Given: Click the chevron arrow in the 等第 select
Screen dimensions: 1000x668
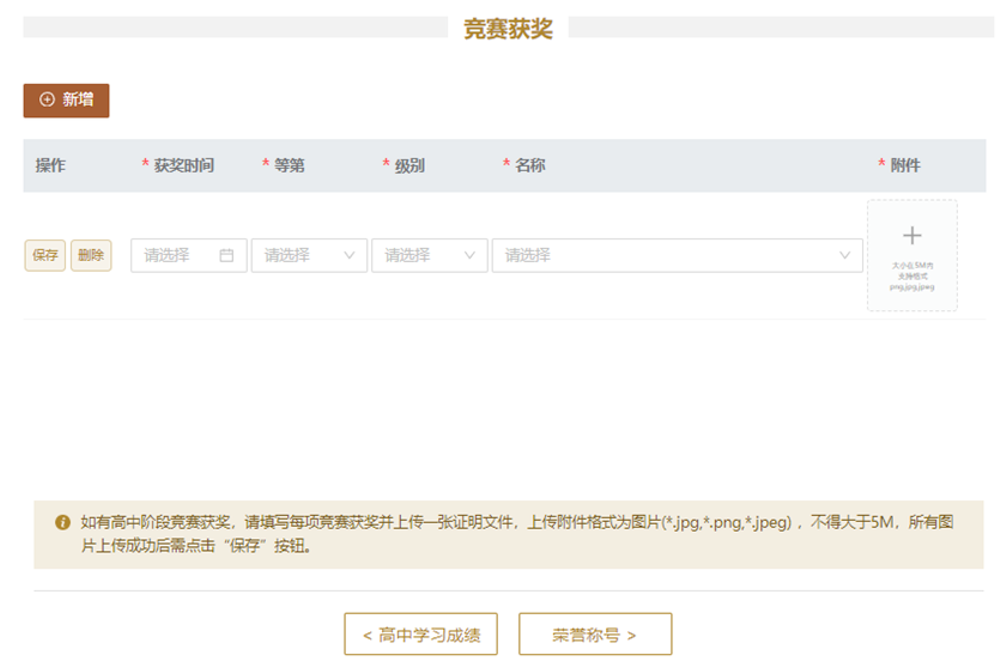Looking at the screenshot, I should [x=349, y=255].
